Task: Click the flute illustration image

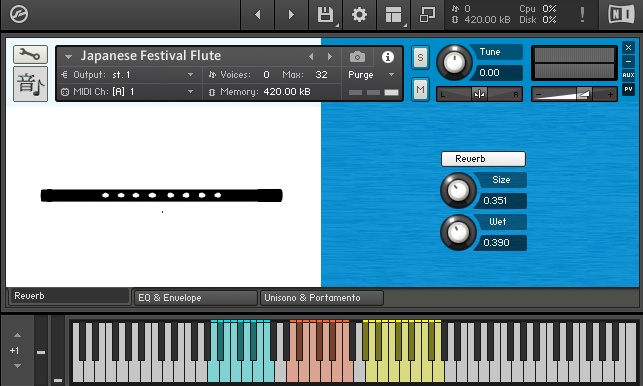Action: click(x=162, y=195)
